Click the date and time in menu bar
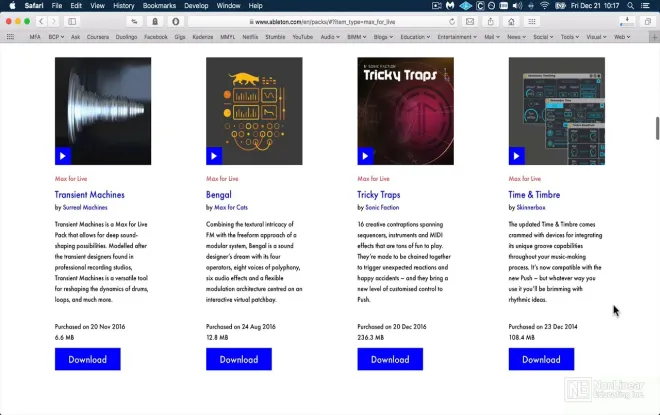Viewport: 660px width, 415px height. click(x=595, y=5)
